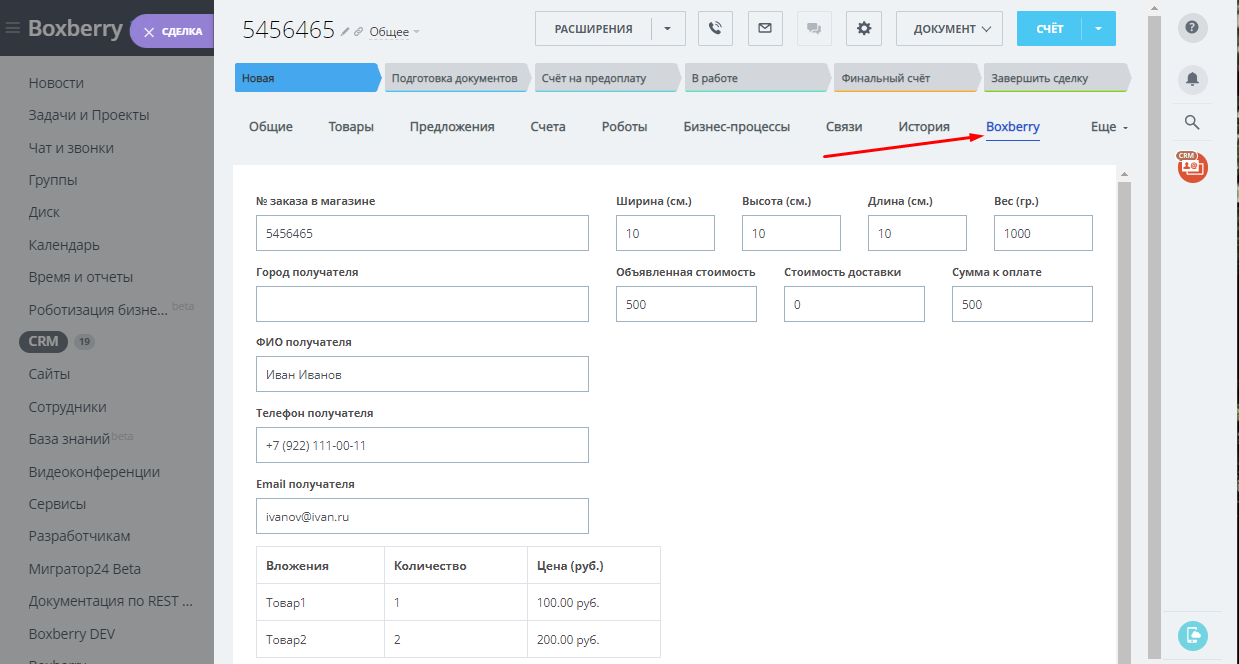Focus the Телефон получателя field
This screenshot has height=664, width=1239.
(x=422, y=445)
